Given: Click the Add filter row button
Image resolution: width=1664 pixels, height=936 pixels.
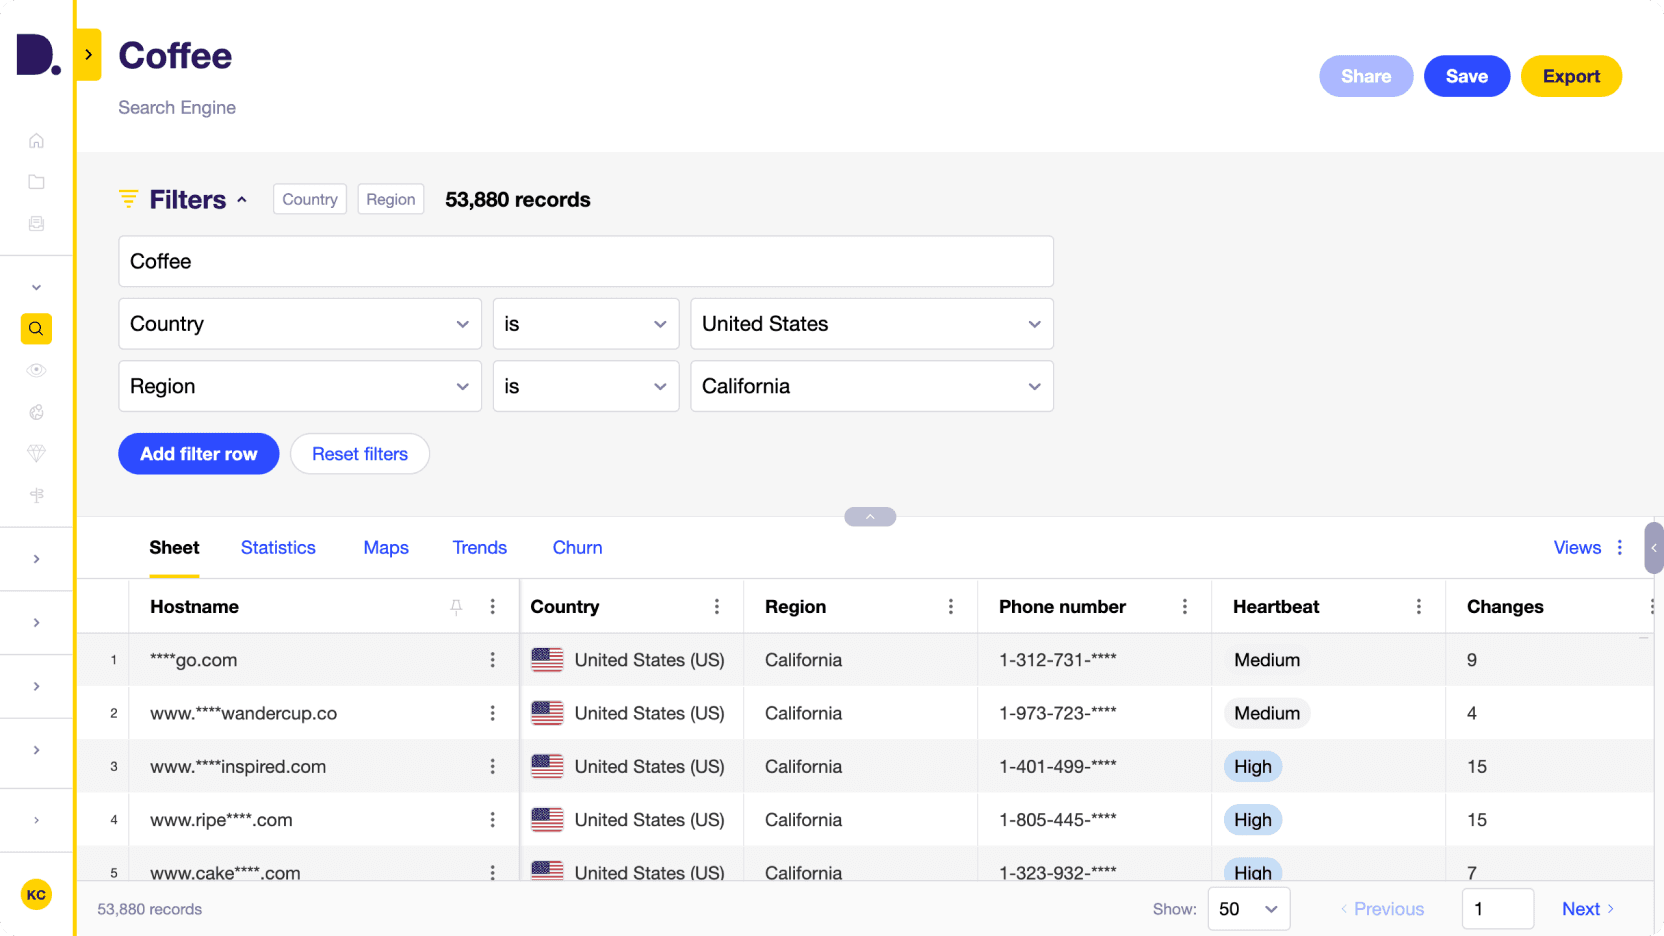Looking at the screenshot, I should (198, 454).
